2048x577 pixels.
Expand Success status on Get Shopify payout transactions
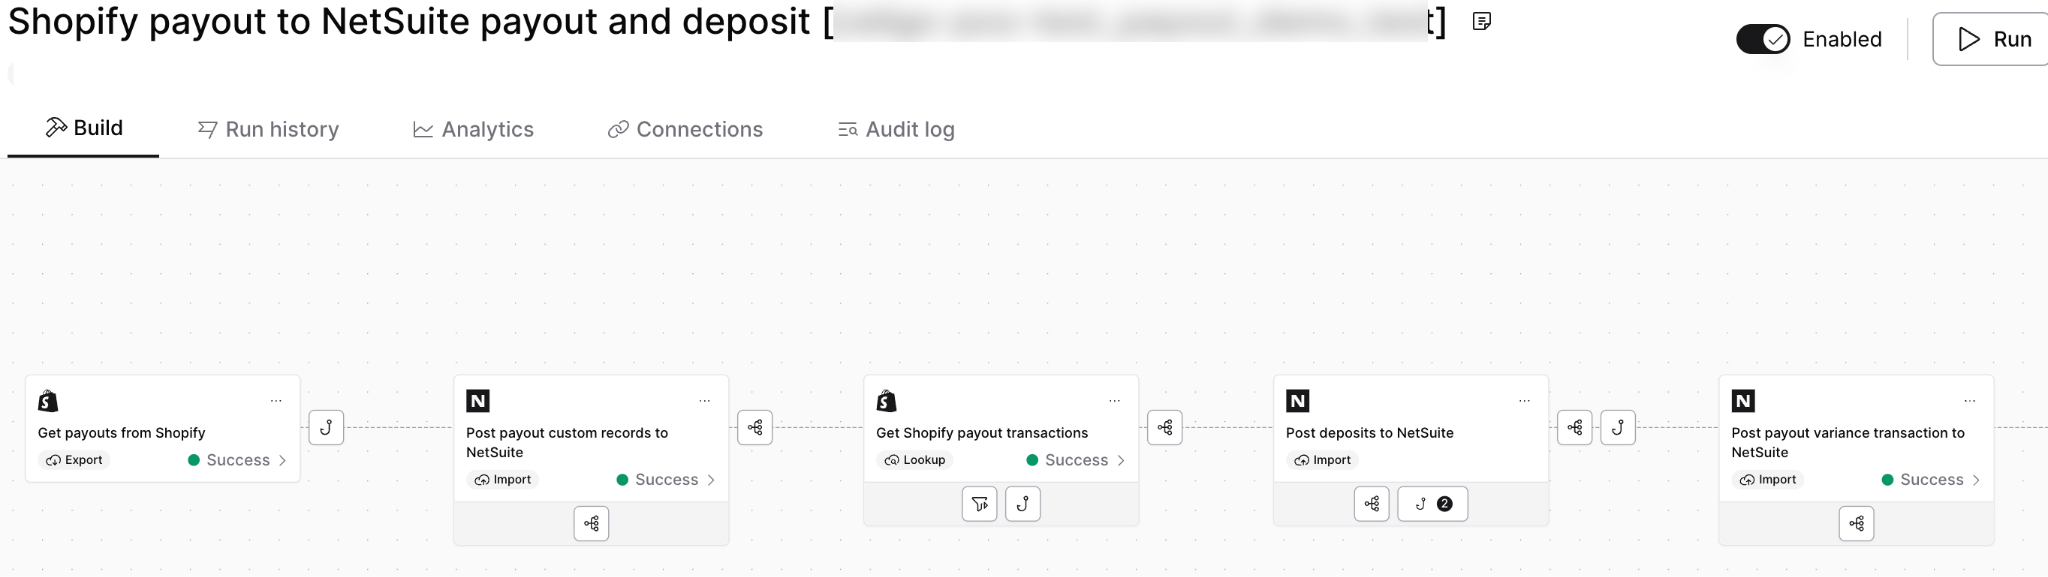click(x=1077, y=460)
